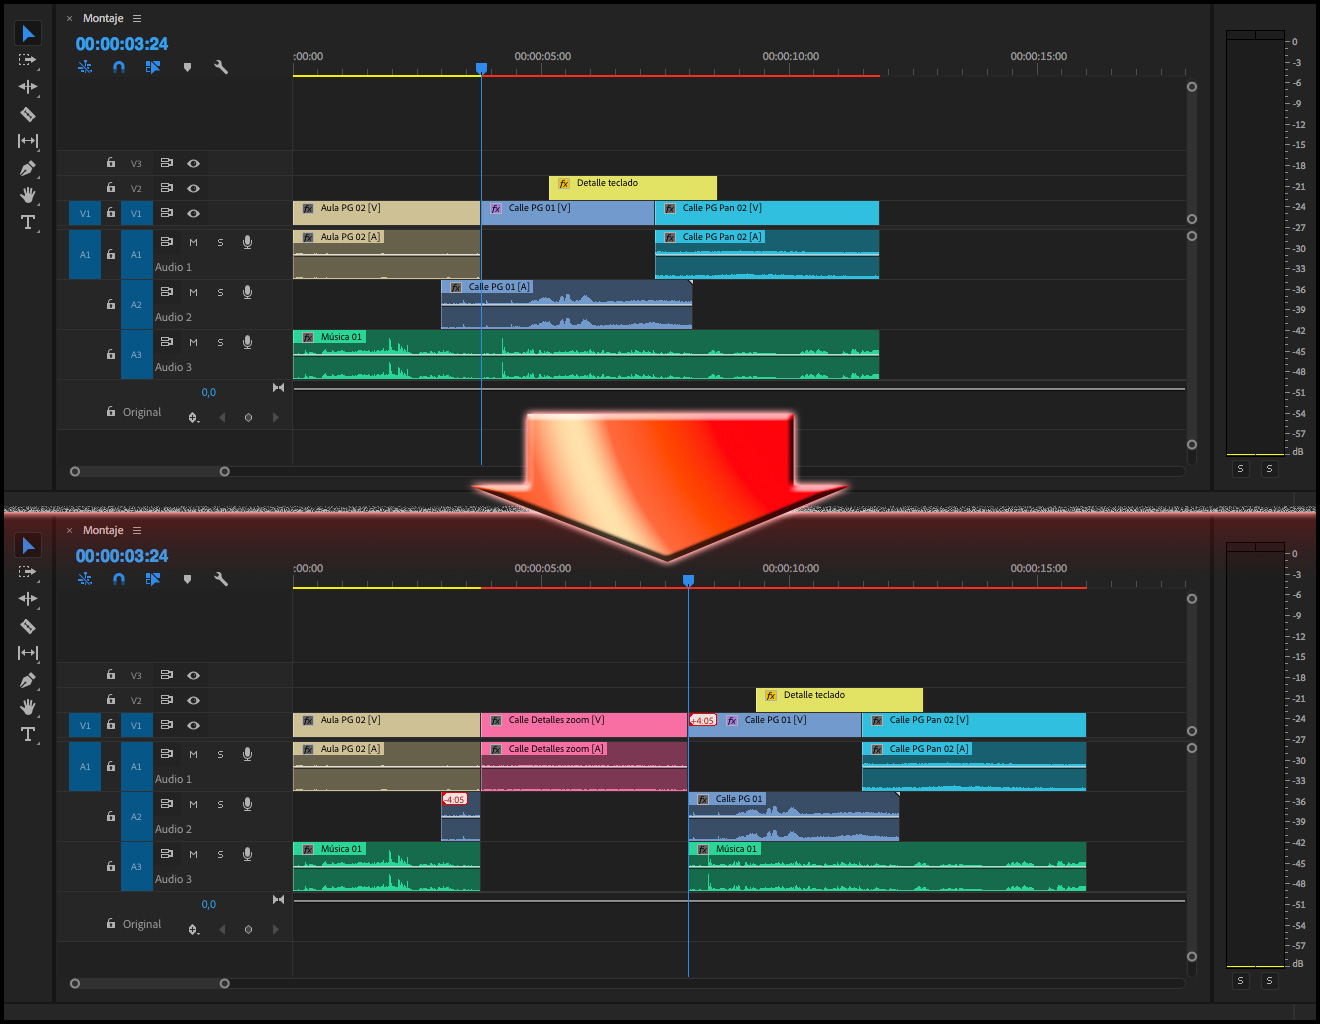
Task: Click the Montaje sequence tab in lower panel
Action: [x=103, y=530]
